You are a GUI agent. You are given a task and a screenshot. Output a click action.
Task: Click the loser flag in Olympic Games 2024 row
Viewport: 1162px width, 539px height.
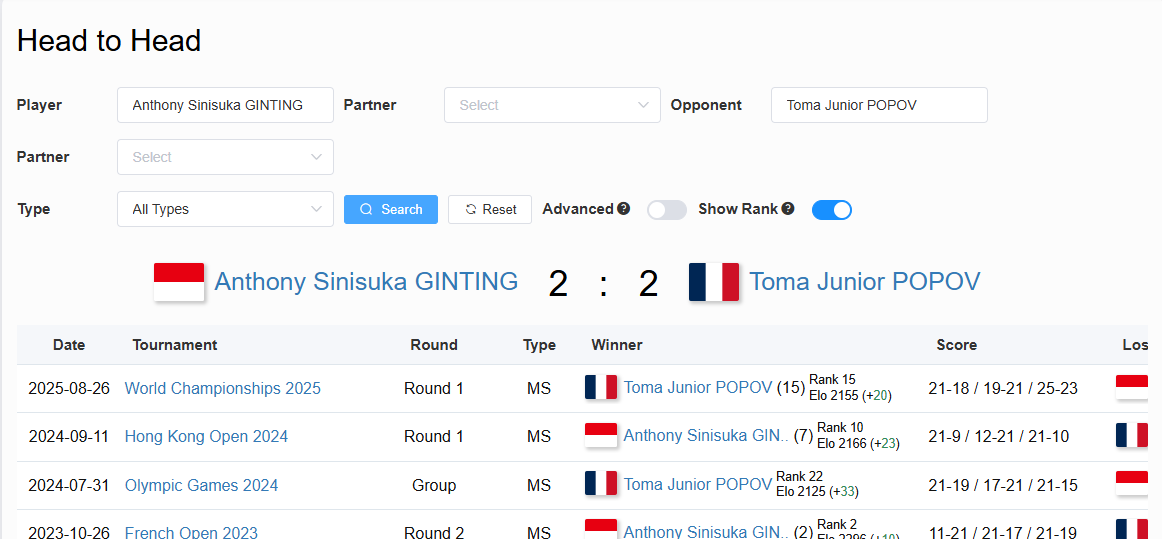pyautogui.click(x=1132, y=485)
